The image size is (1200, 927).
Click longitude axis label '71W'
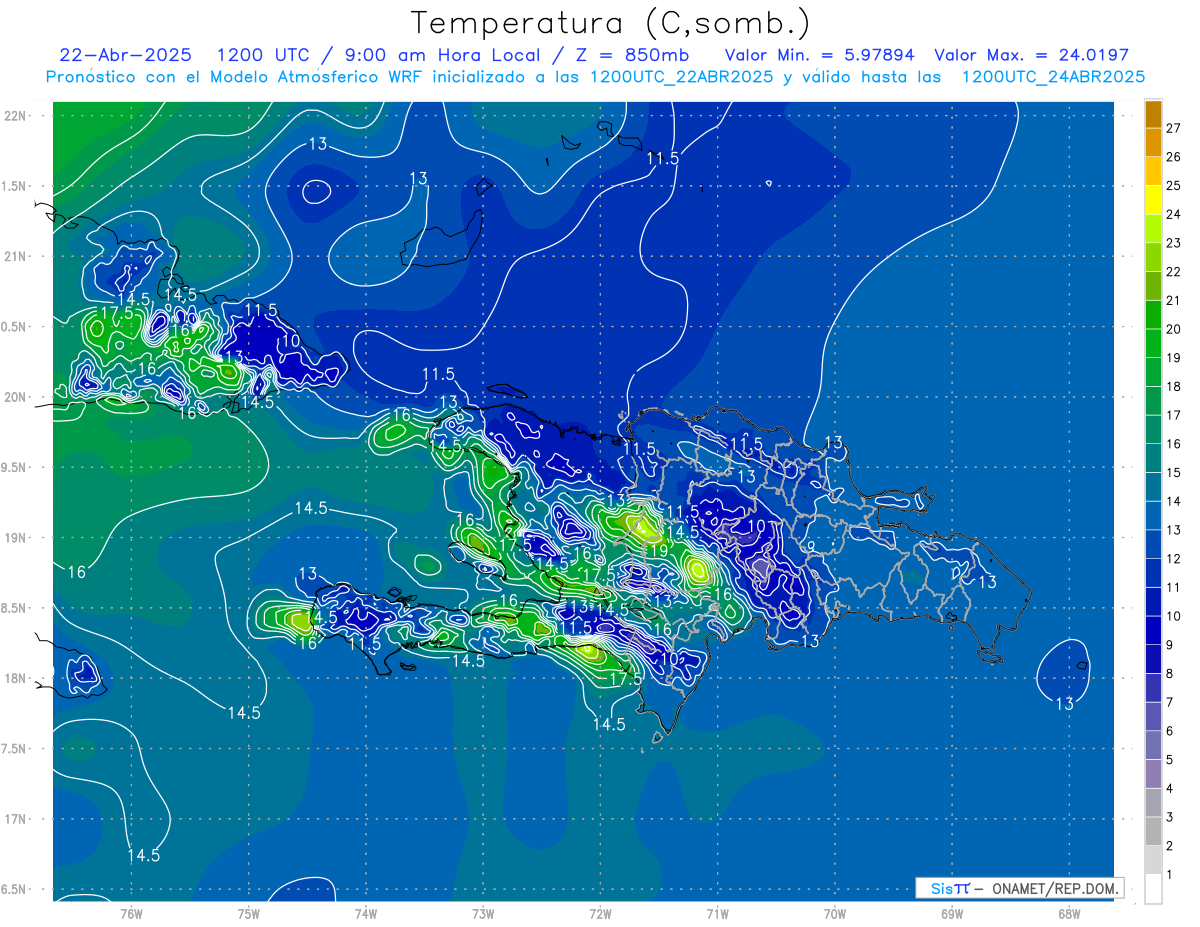(x=717, y=914)
